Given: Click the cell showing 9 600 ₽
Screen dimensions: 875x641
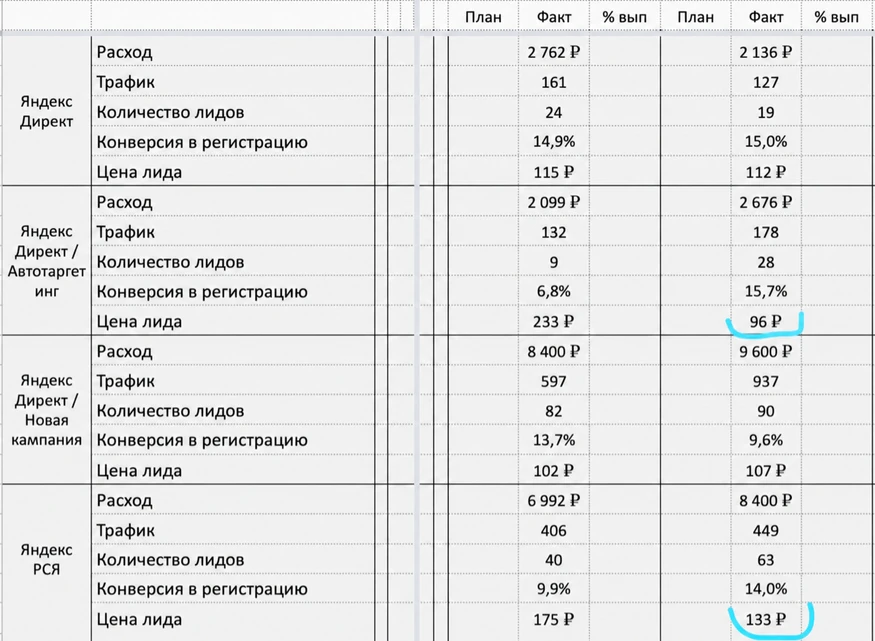Looking at the screenshot, I should pos(766,351).
